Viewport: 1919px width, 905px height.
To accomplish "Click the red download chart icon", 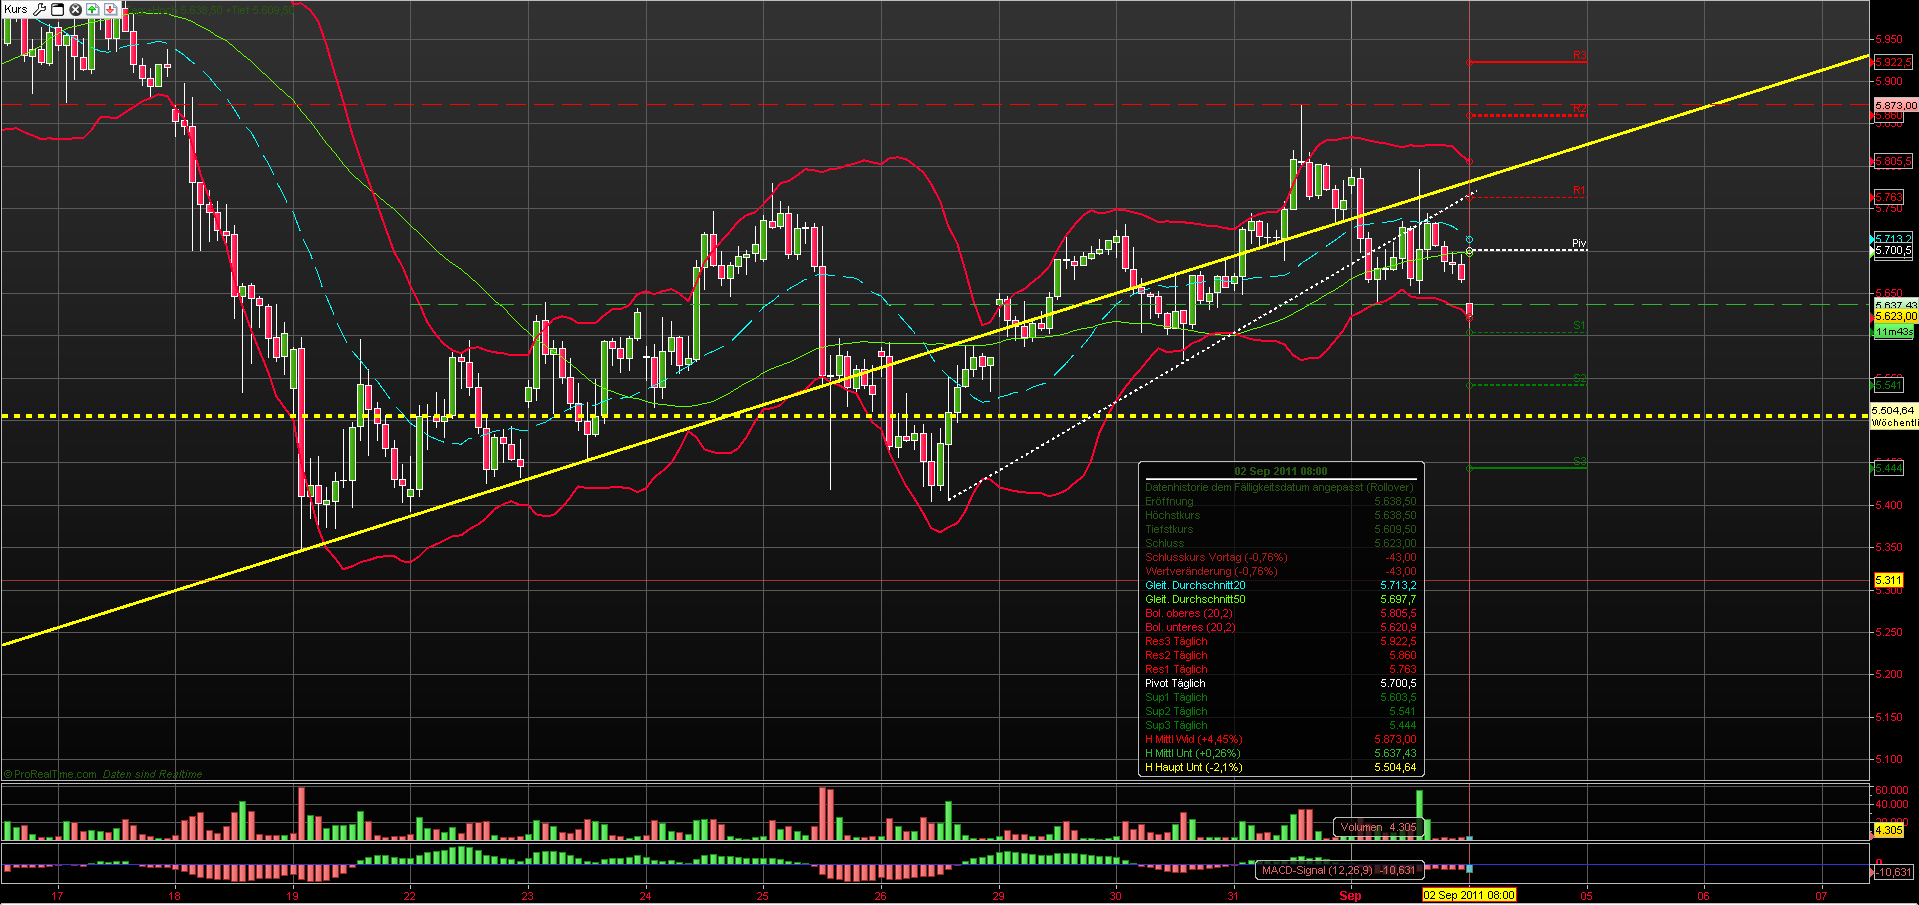I will pos(110,9).
